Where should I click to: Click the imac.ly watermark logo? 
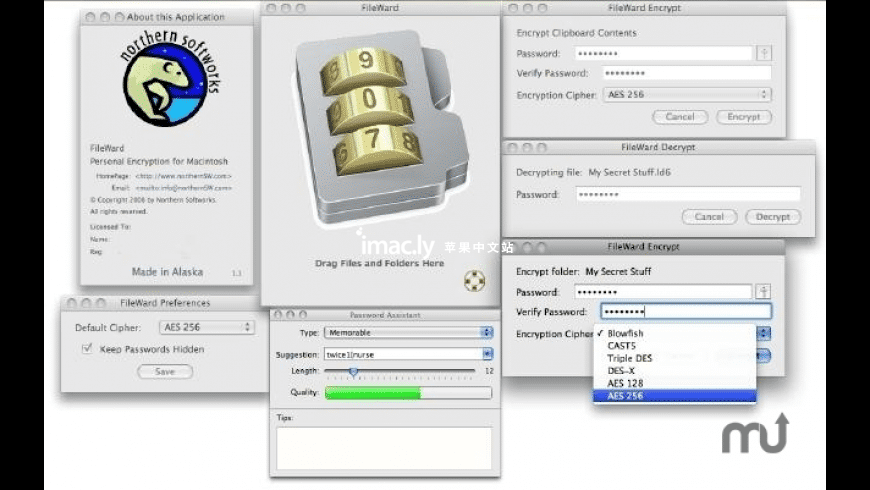point(396,244)
